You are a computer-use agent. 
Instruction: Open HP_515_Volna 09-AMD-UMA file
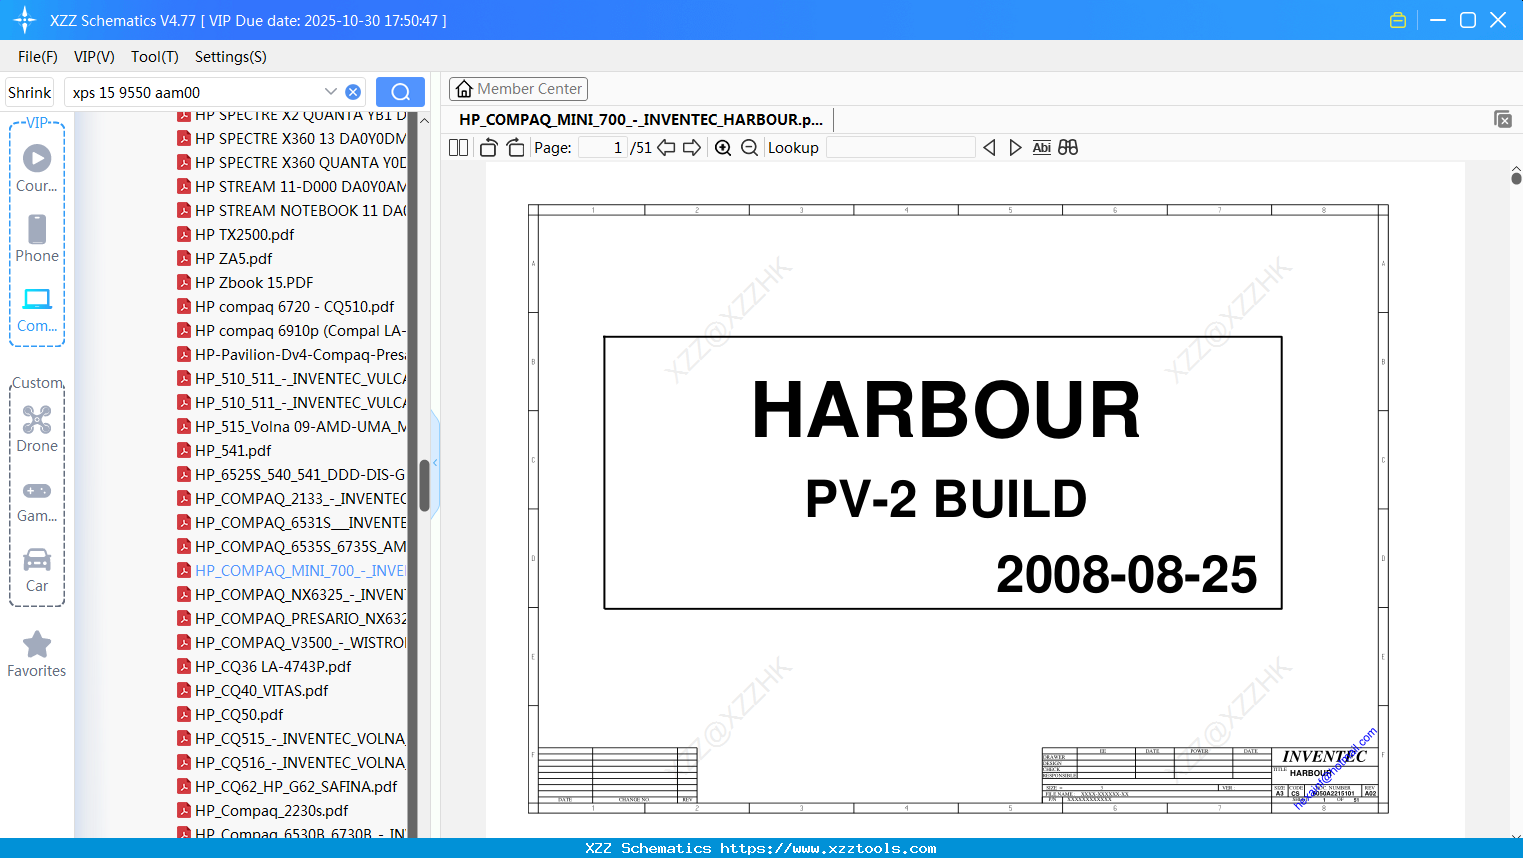pos(291,426)
